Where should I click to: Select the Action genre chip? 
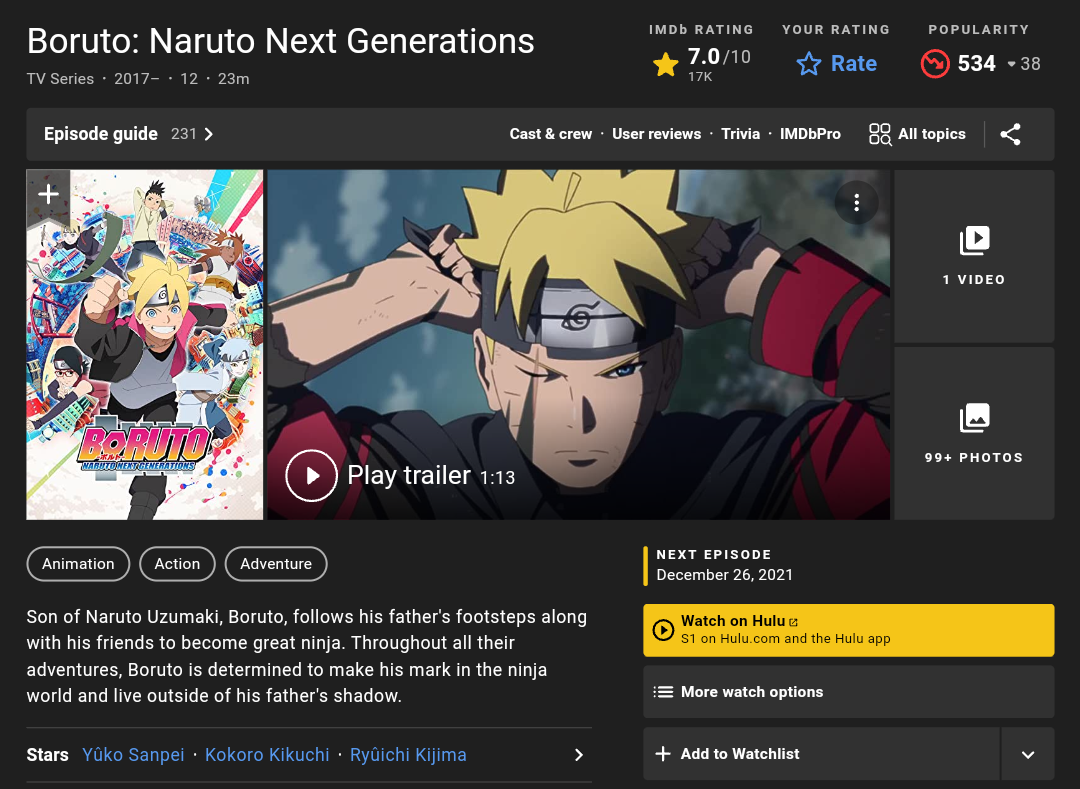click(x=177, y=564)
